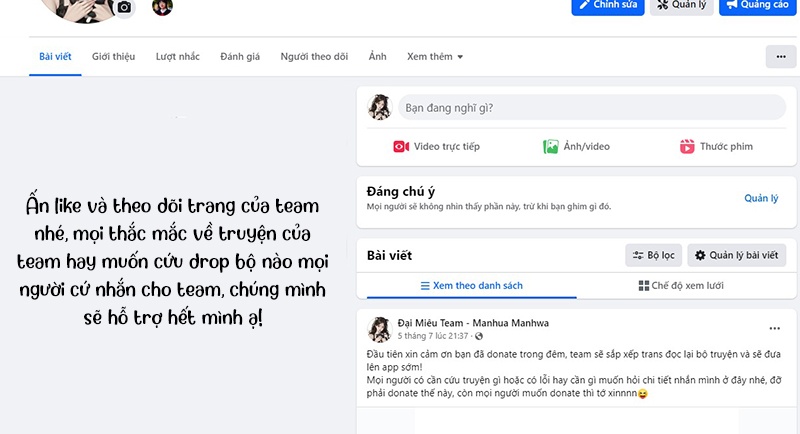
Task: Open the Quản lý bài viết settings
Action: [x=736, y=255]
